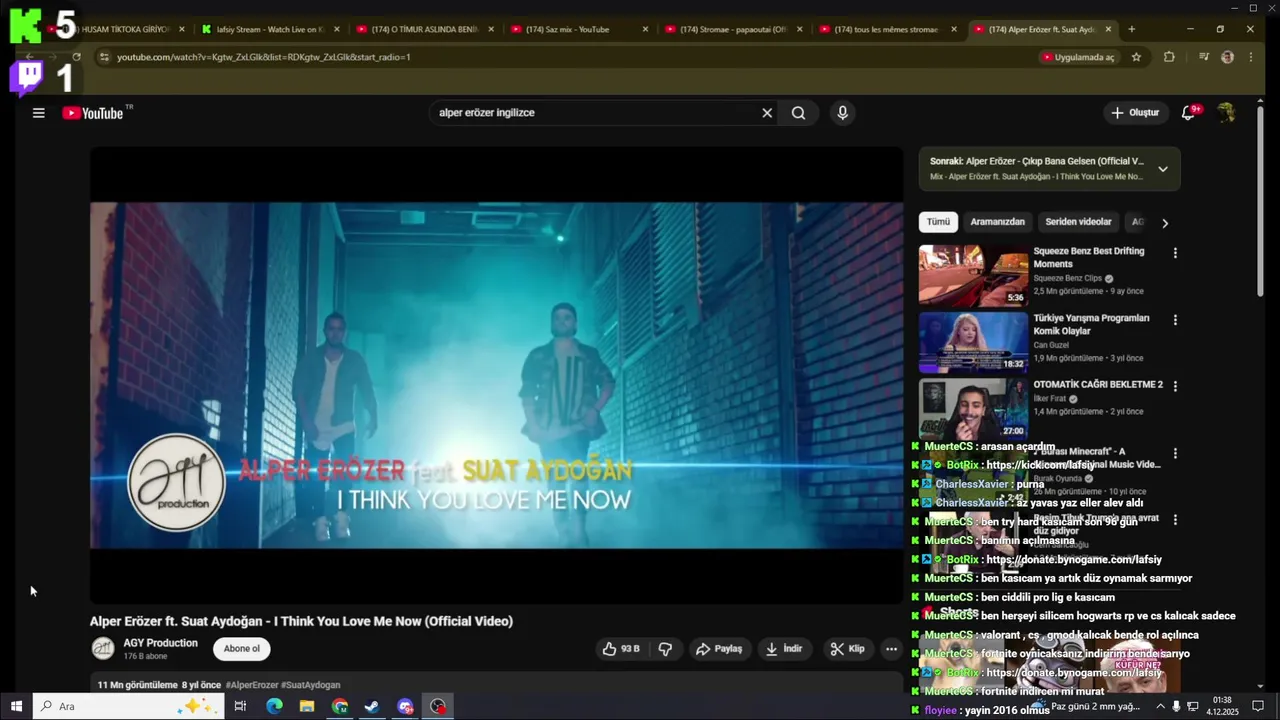Select the Tümü filter chip
1280x720 pixels.
[x=938, y=222]
